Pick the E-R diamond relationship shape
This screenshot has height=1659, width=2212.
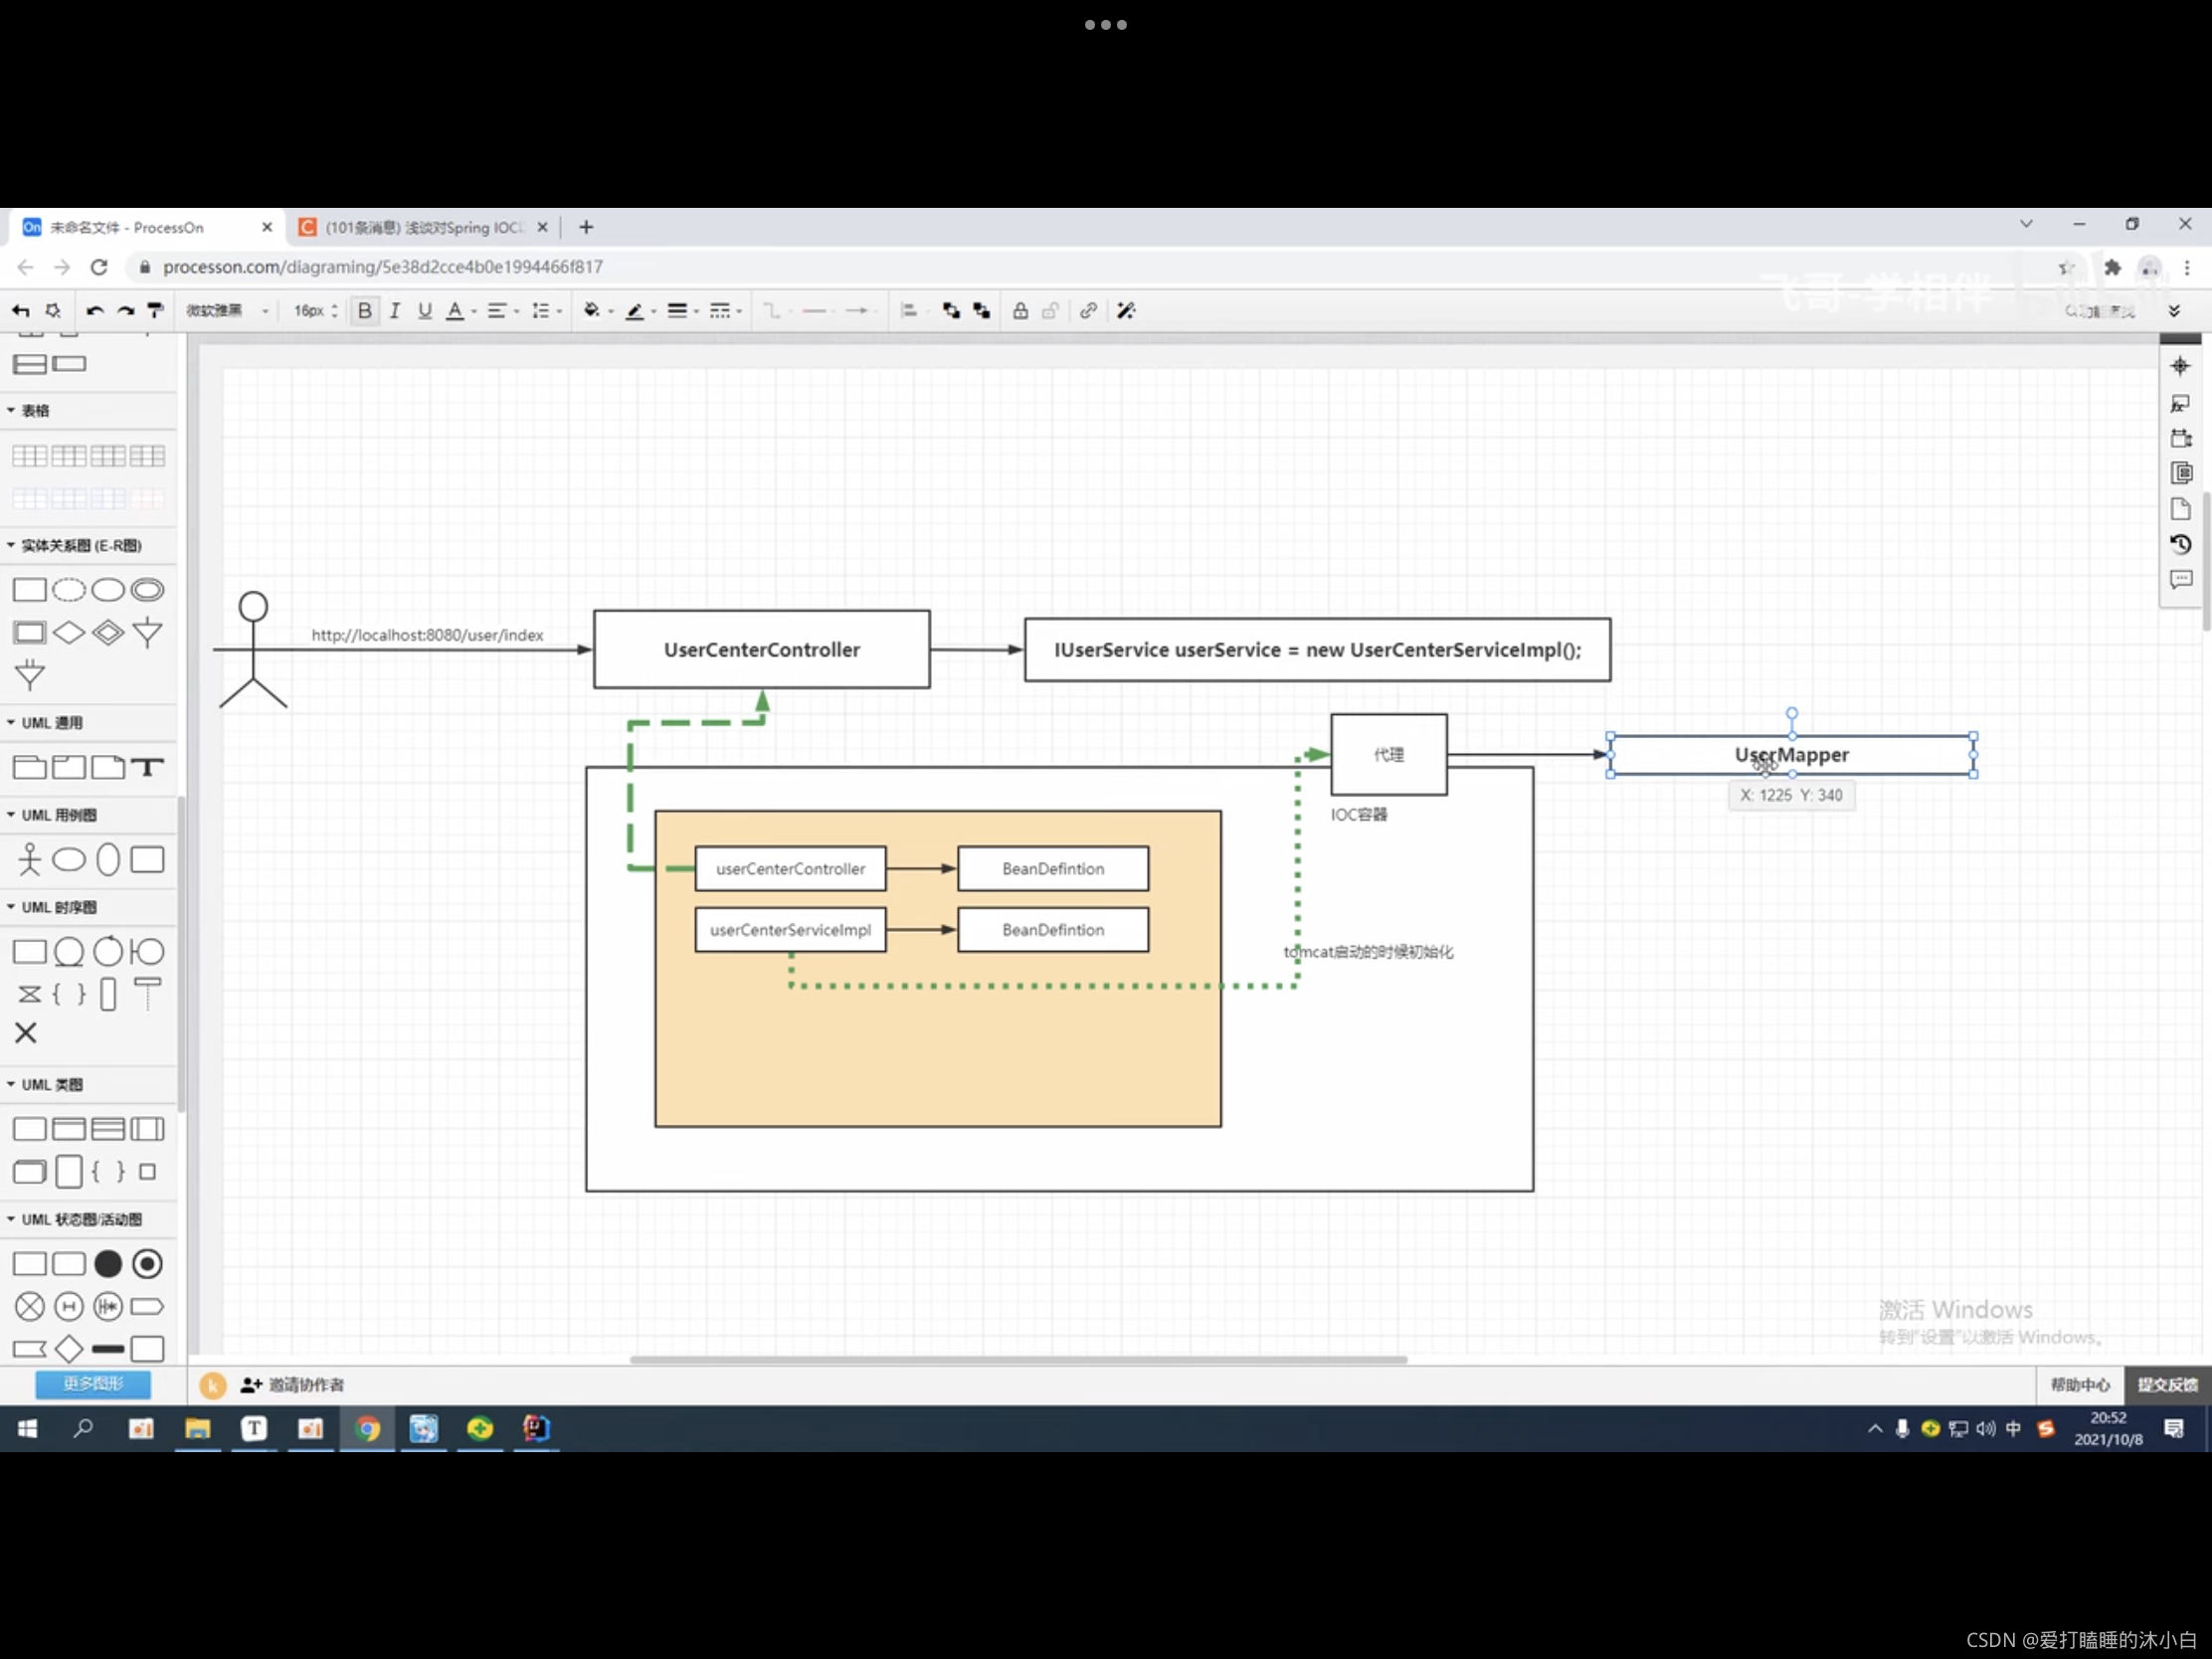tap(68, 633)
